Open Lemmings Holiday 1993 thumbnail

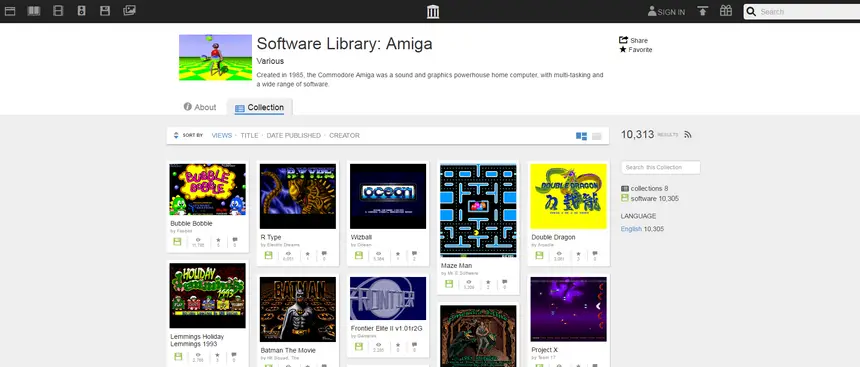click(x=207, y=296)
